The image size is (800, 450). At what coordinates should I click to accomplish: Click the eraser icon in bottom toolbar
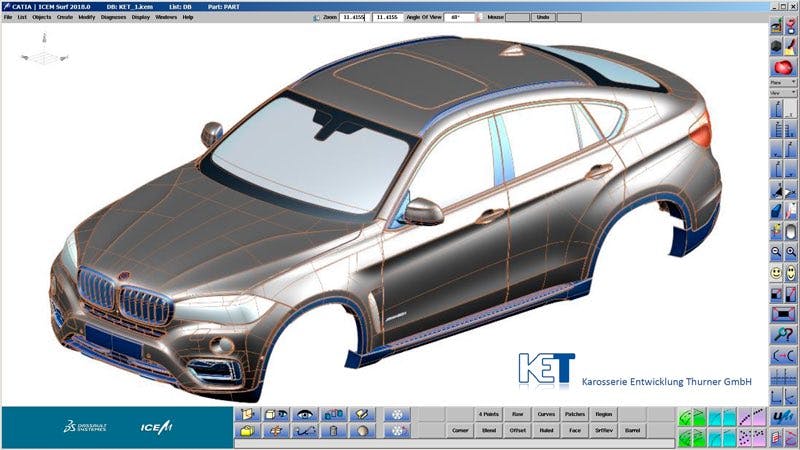click(362, 414)
